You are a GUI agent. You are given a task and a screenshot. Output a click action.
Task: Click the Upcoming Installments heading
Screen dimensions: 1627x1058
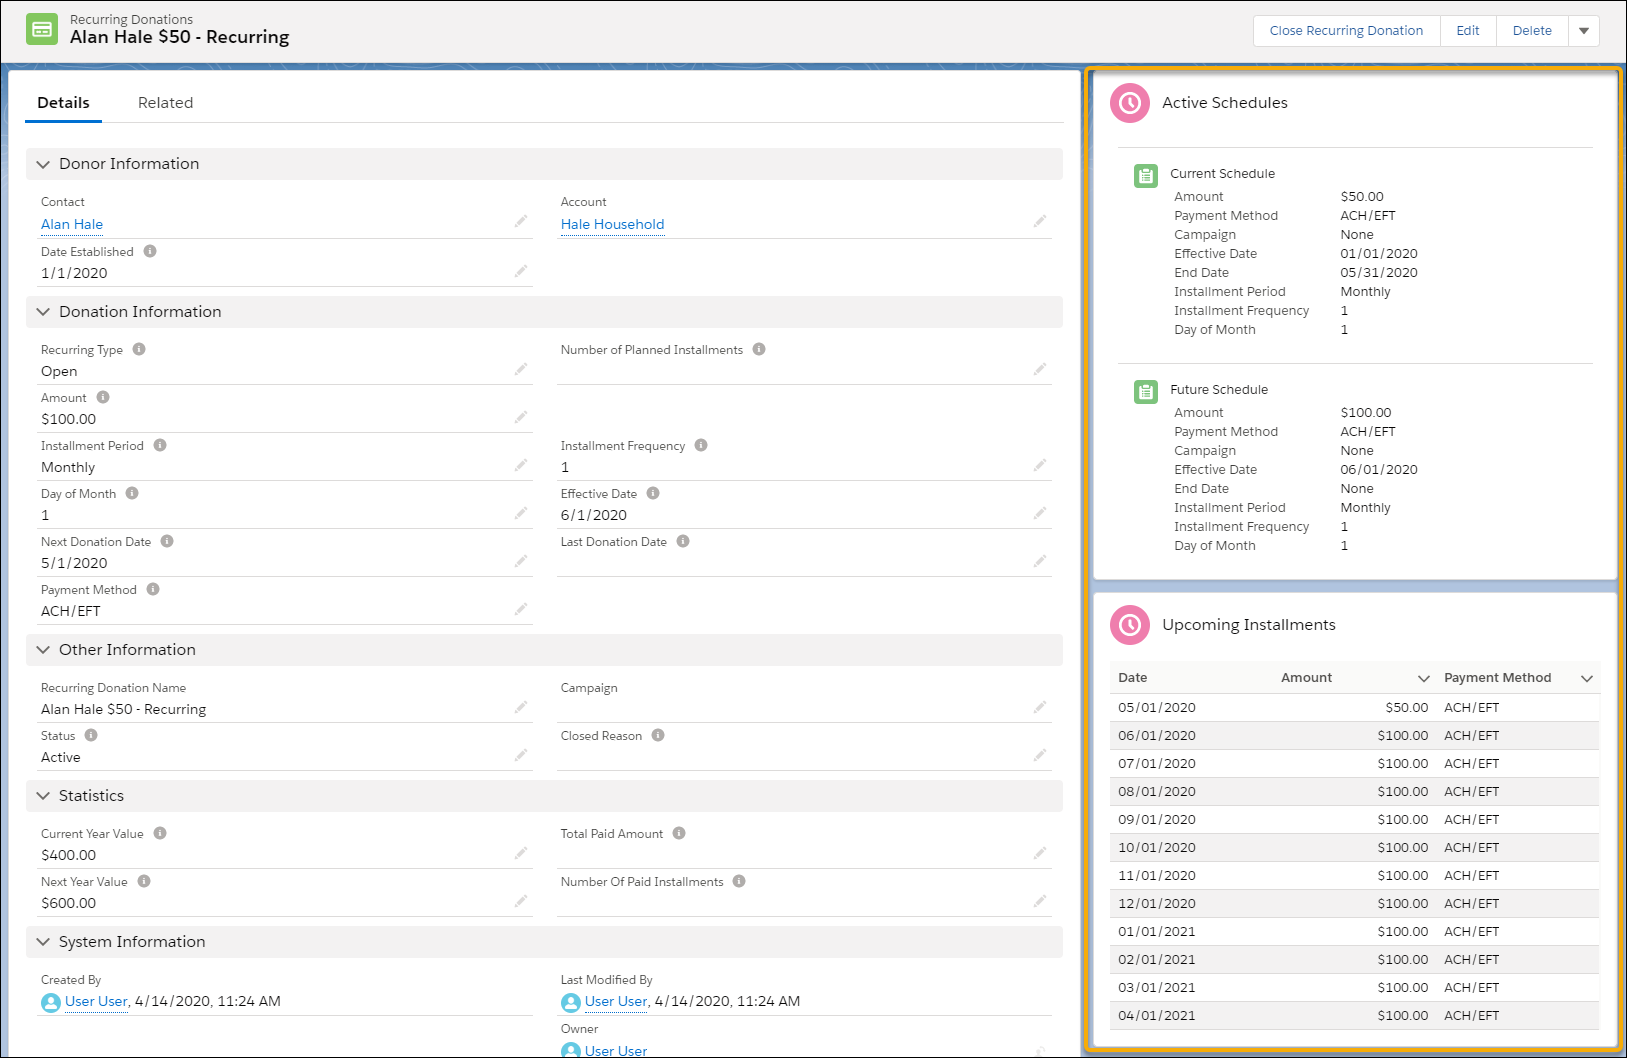[1249, 625]
